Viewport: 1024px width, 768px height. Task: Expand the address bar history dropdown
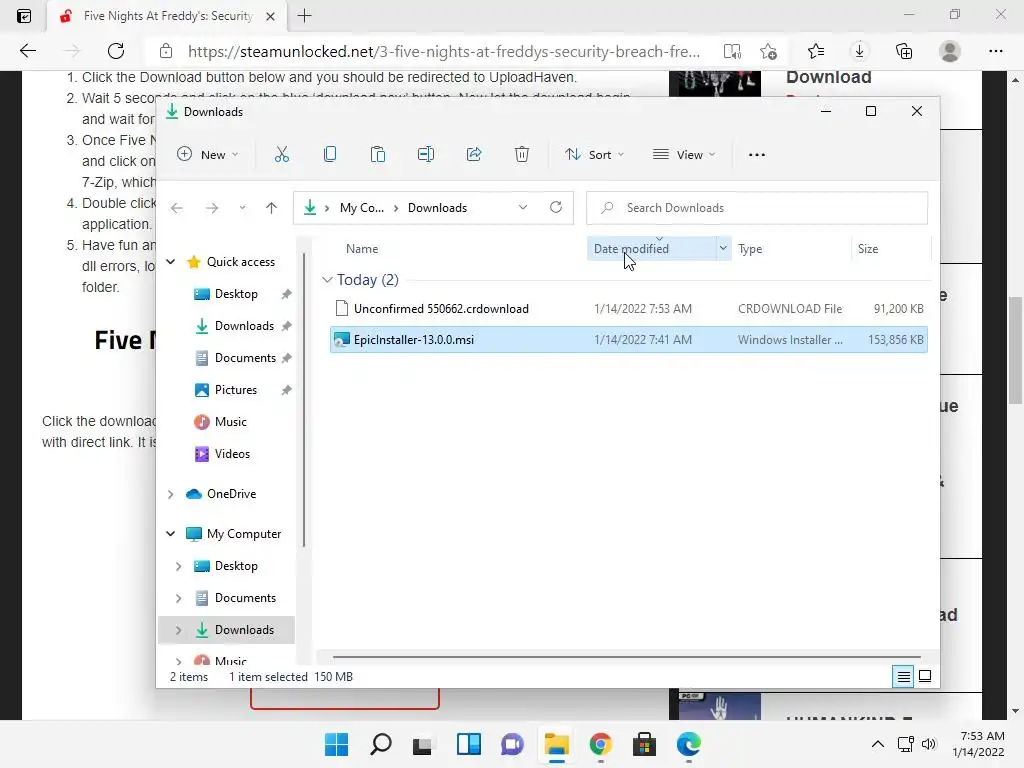point(522,207)
